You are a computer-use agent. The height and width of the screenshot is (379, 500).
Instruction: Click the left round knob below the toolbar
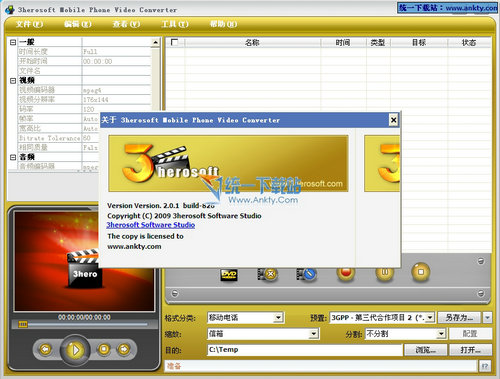[175, 293]
